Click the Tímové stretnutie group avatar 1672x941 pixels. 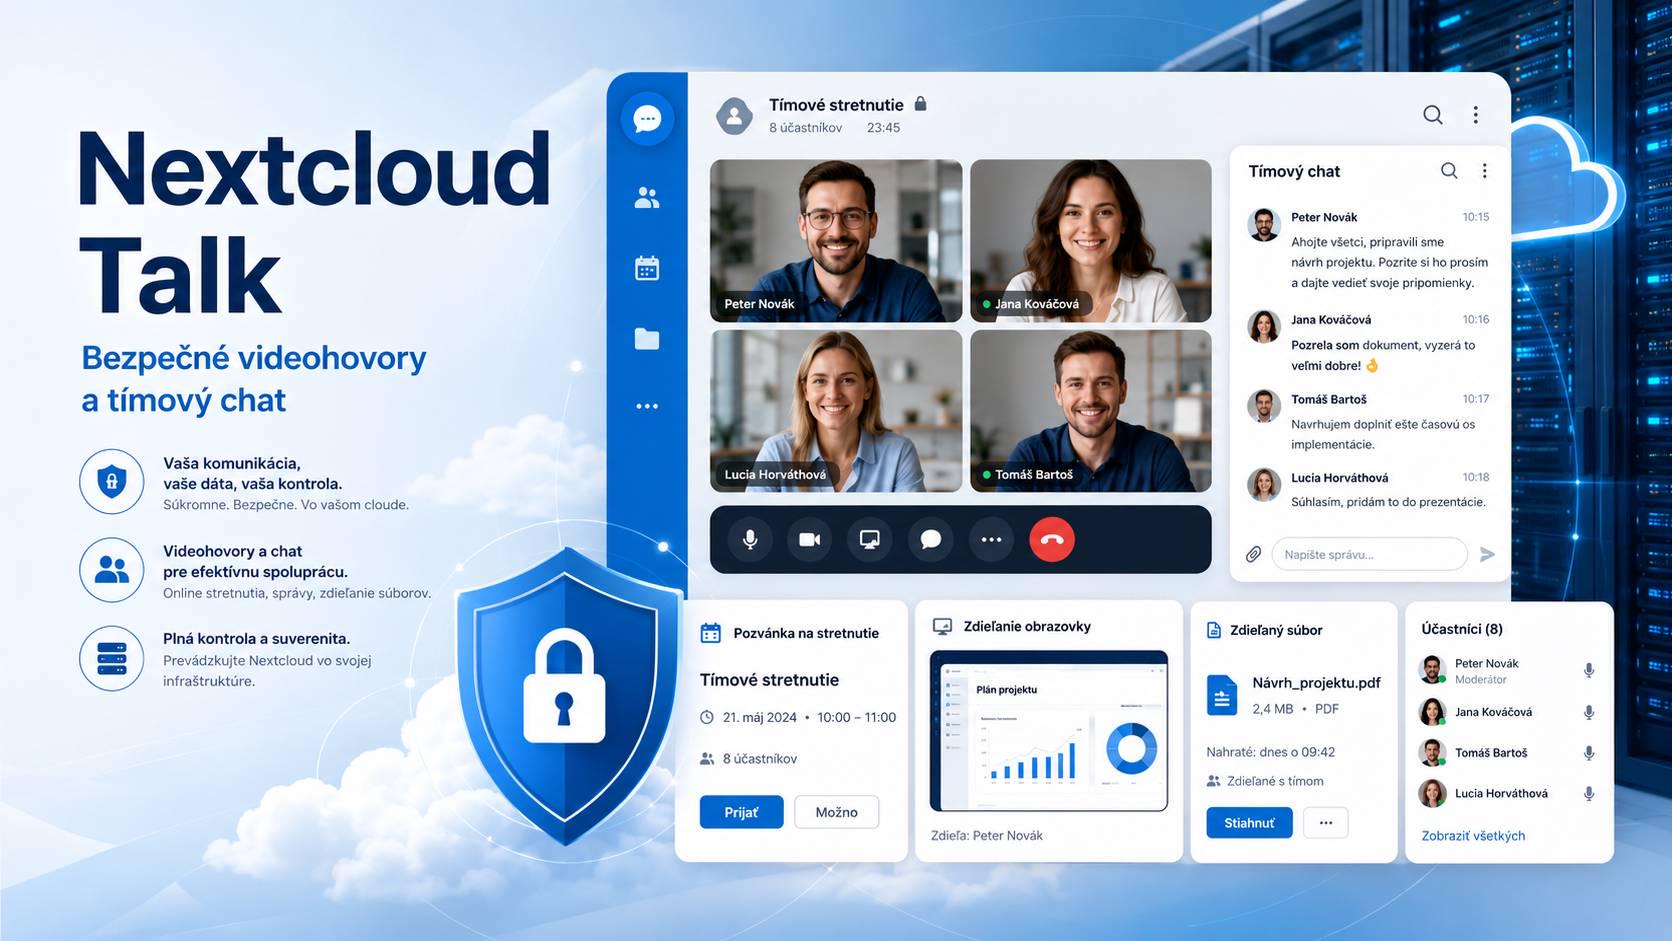(735, 116)
